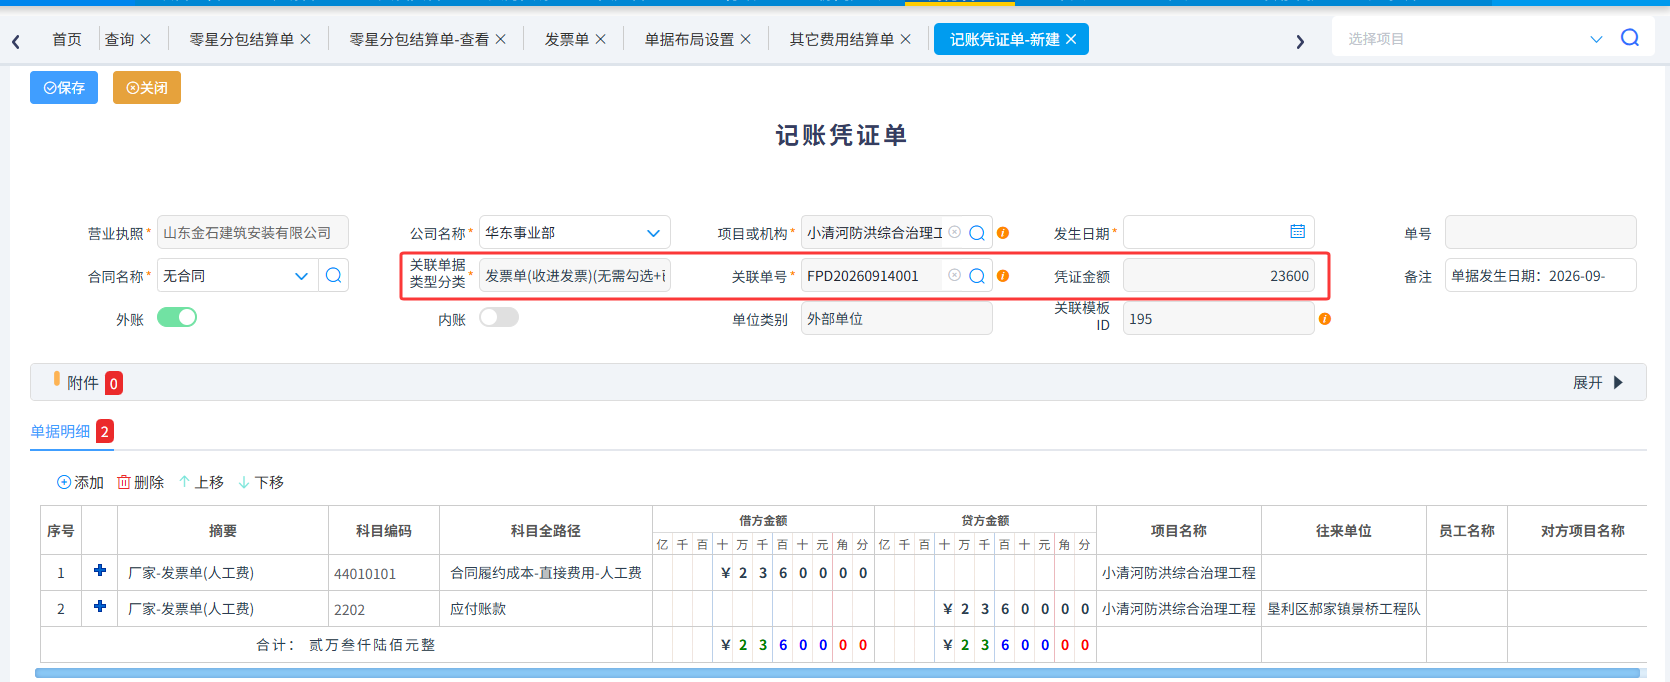Click 添加 to add a detail row
1670x682 pixels.
click(x=80, y=482)
